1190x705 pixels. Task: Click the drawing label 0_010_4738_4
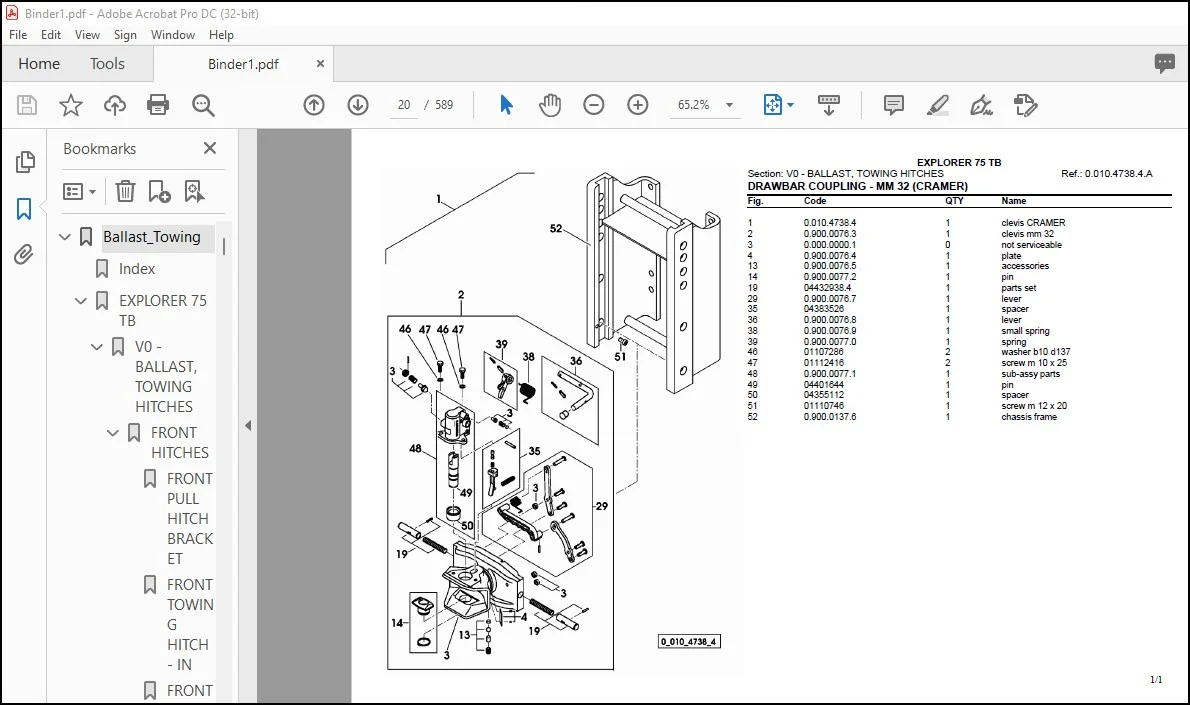[x=688, y=641]
